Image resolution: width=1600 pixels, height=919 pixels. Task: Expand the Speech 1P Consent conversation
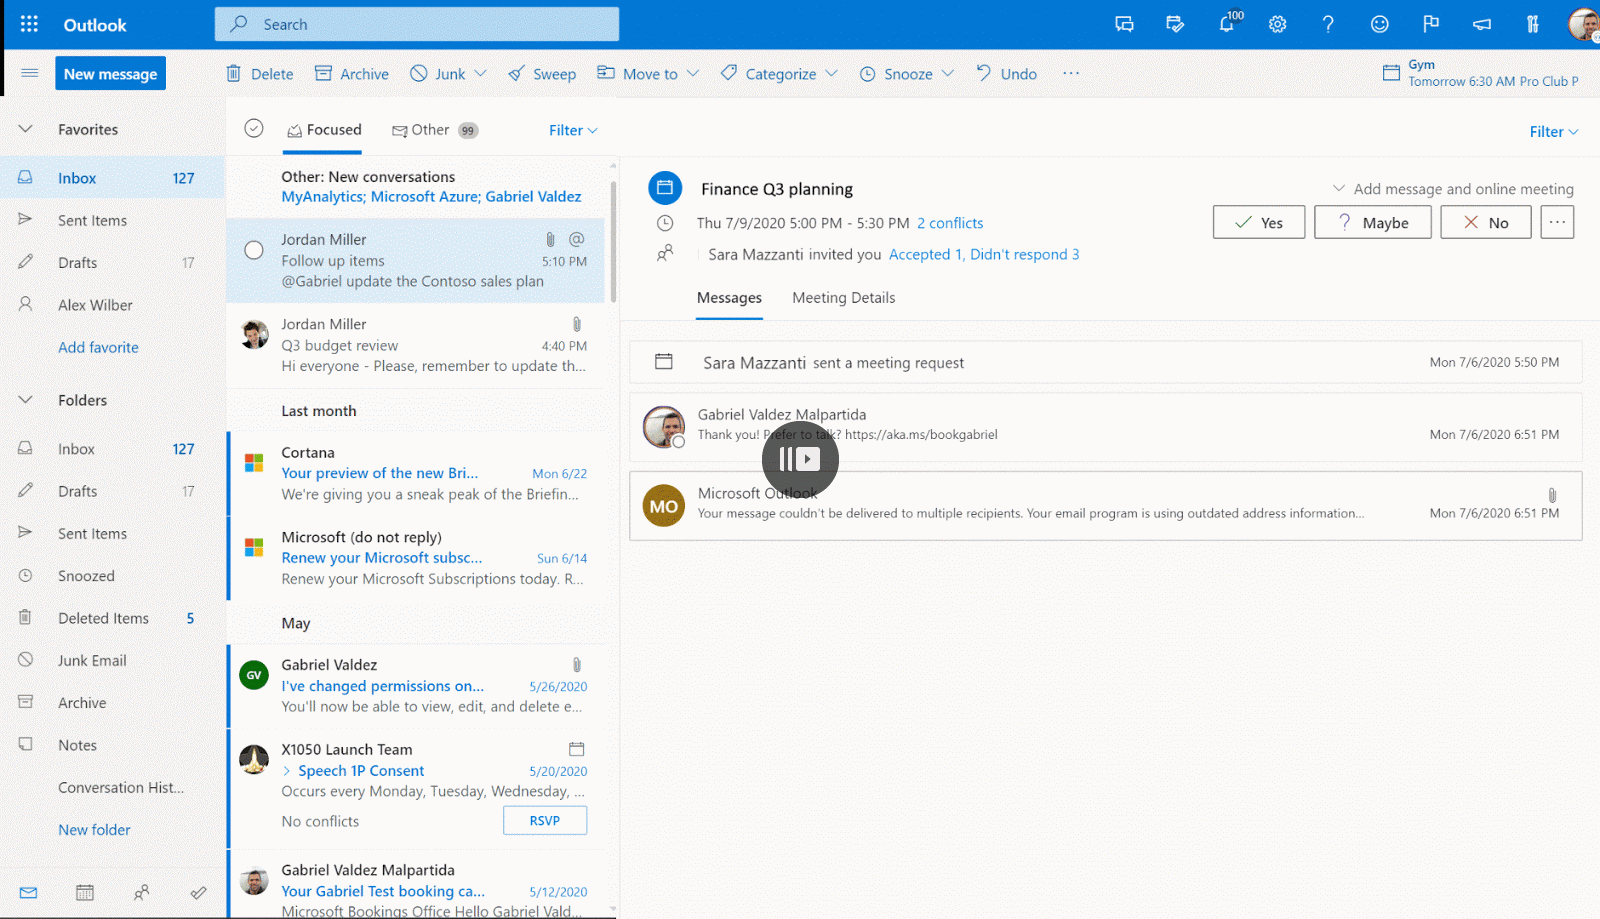pos(287,770)
